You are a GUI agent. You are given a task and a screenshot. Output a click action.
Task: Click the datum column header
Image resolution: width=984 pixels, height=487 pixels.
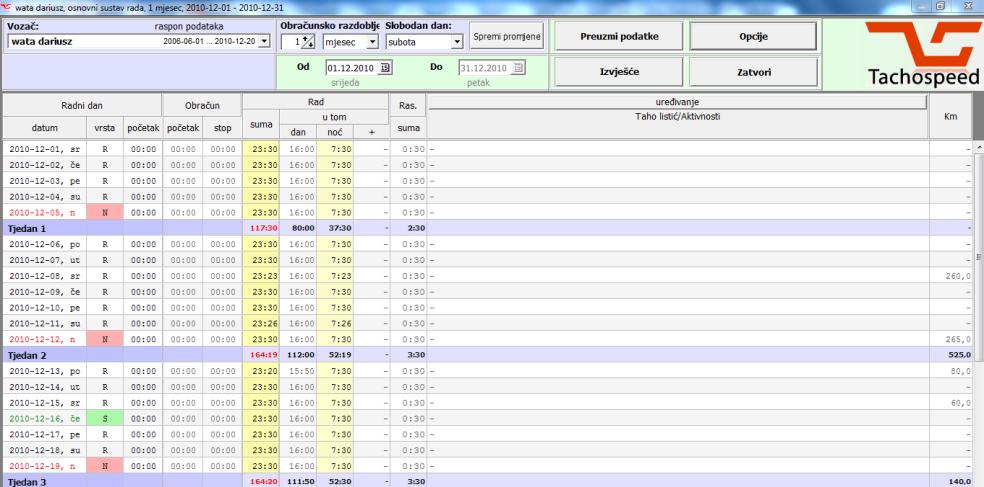click(45, 128)
